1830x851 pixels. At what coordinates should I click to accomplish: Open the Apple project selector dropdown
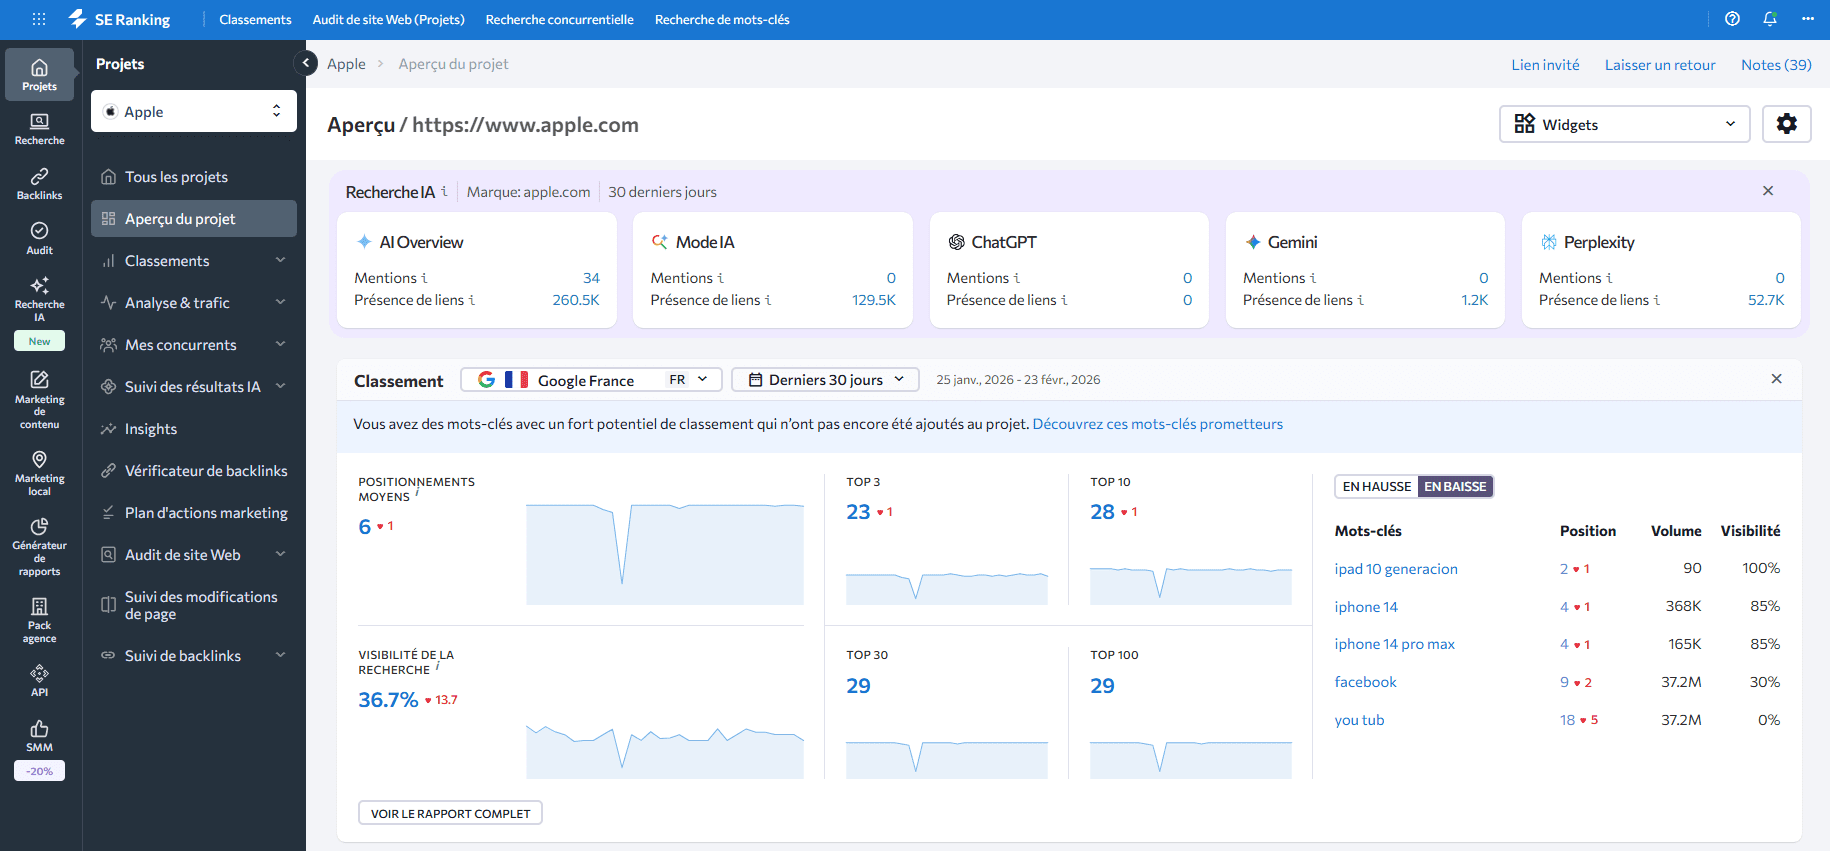coord(194,111)
